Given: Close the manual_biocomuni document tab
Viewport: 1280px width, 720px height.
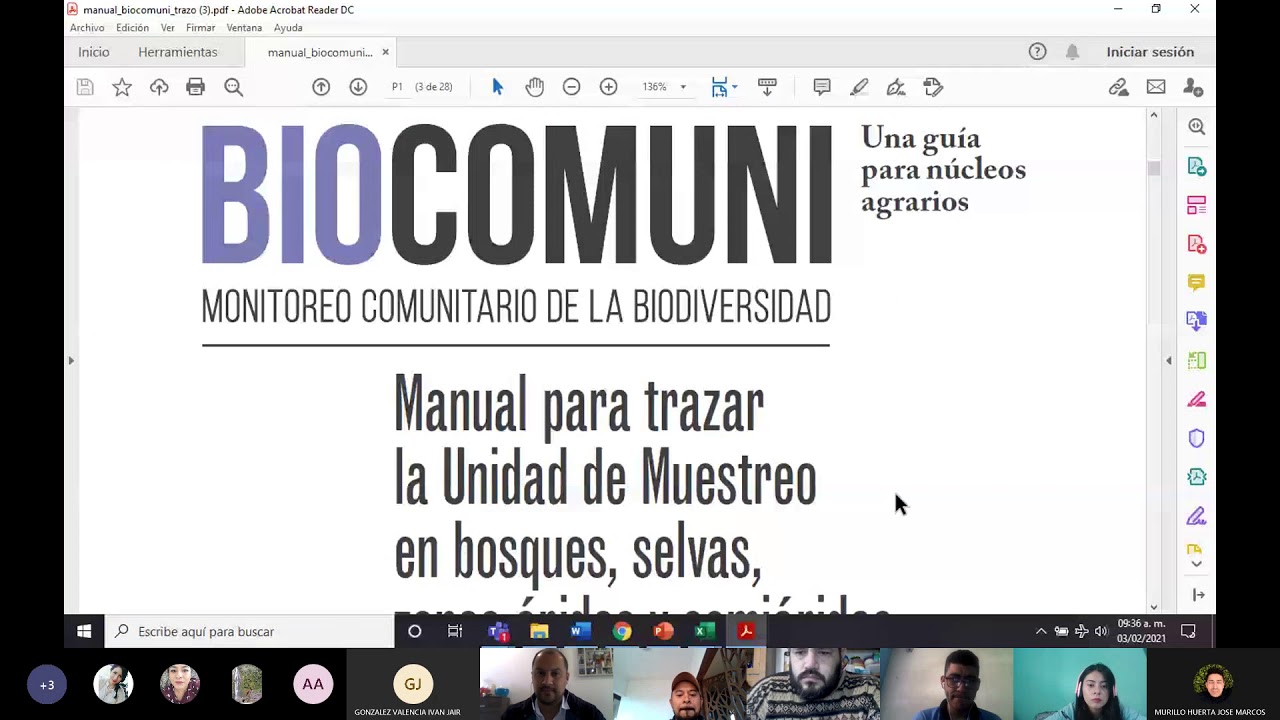Looking at the screenshot, I should click(385, 52).
